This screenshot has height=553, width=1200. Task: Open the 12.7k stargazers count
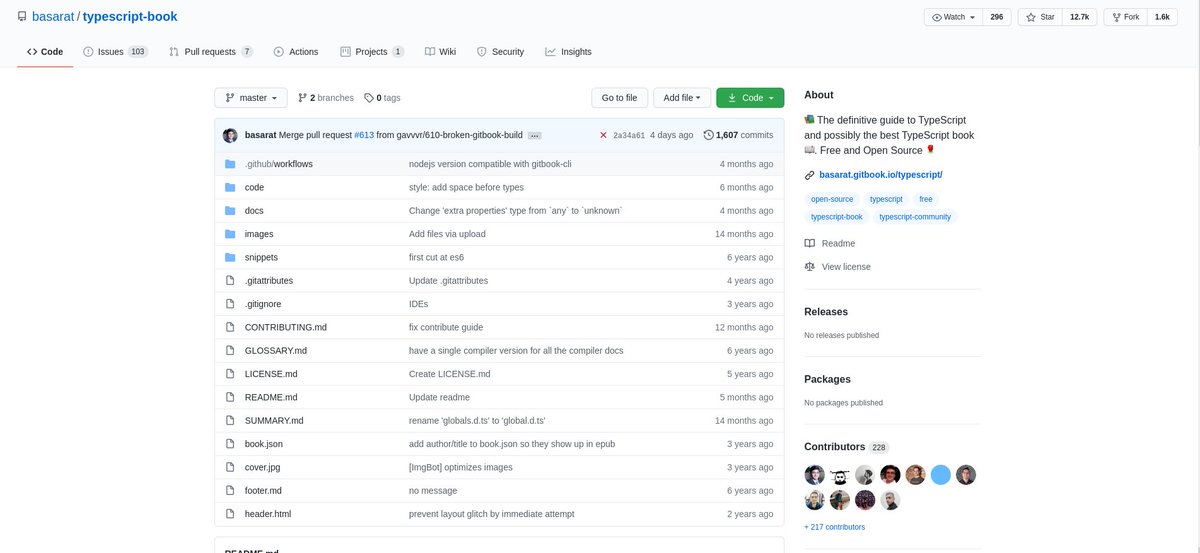click(x=1080, y=17)
